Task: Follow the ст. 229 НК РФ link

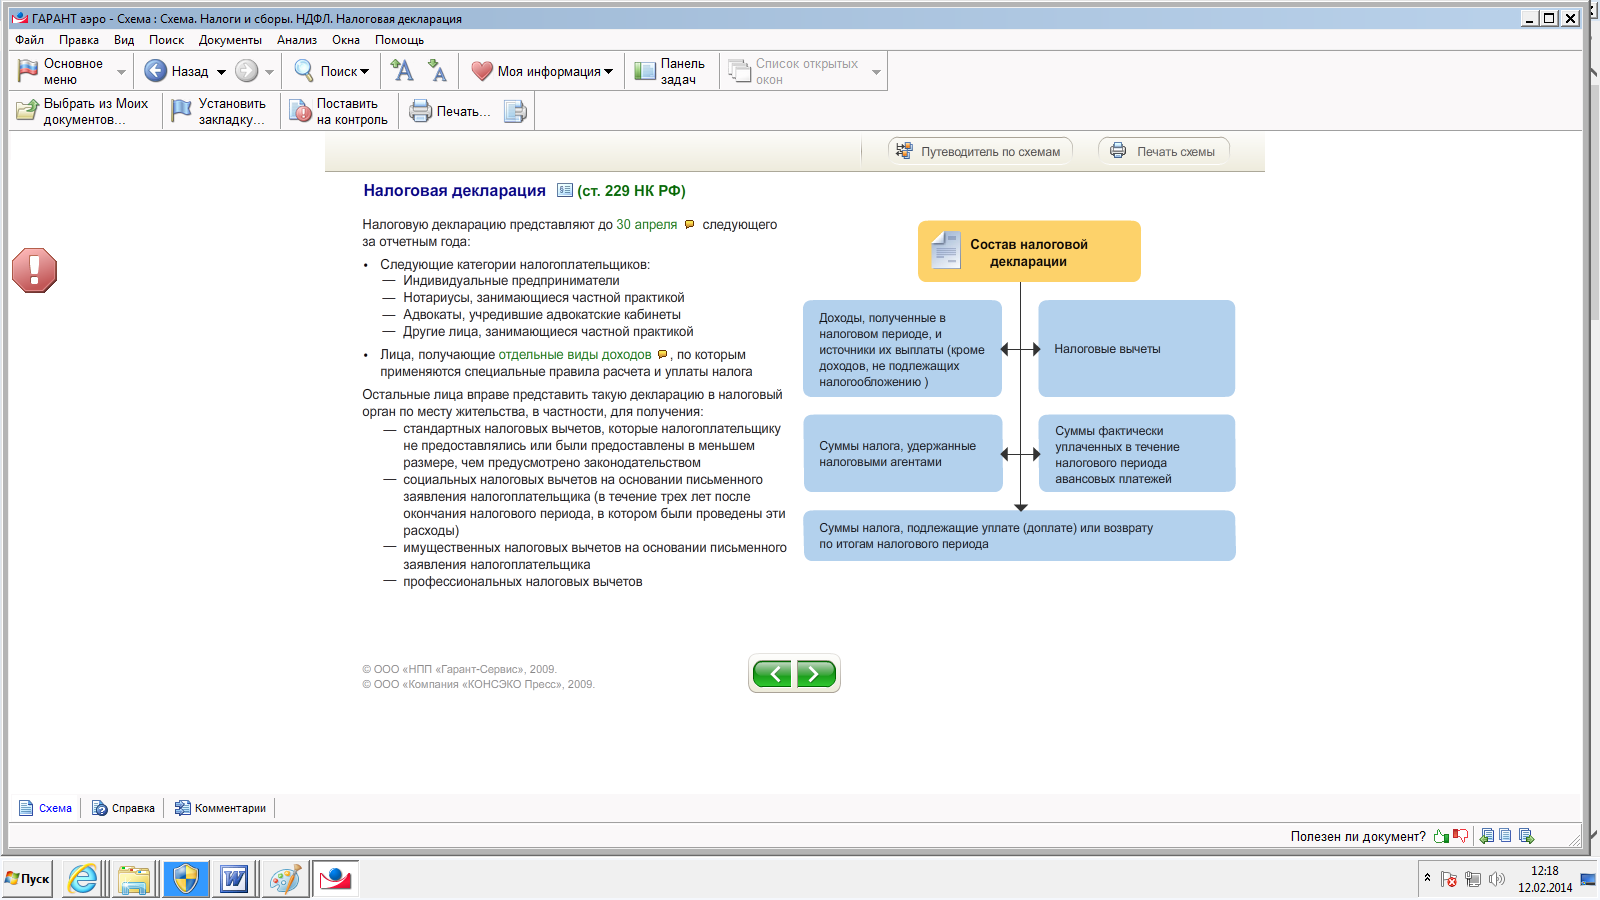Action: coord(631,190)
